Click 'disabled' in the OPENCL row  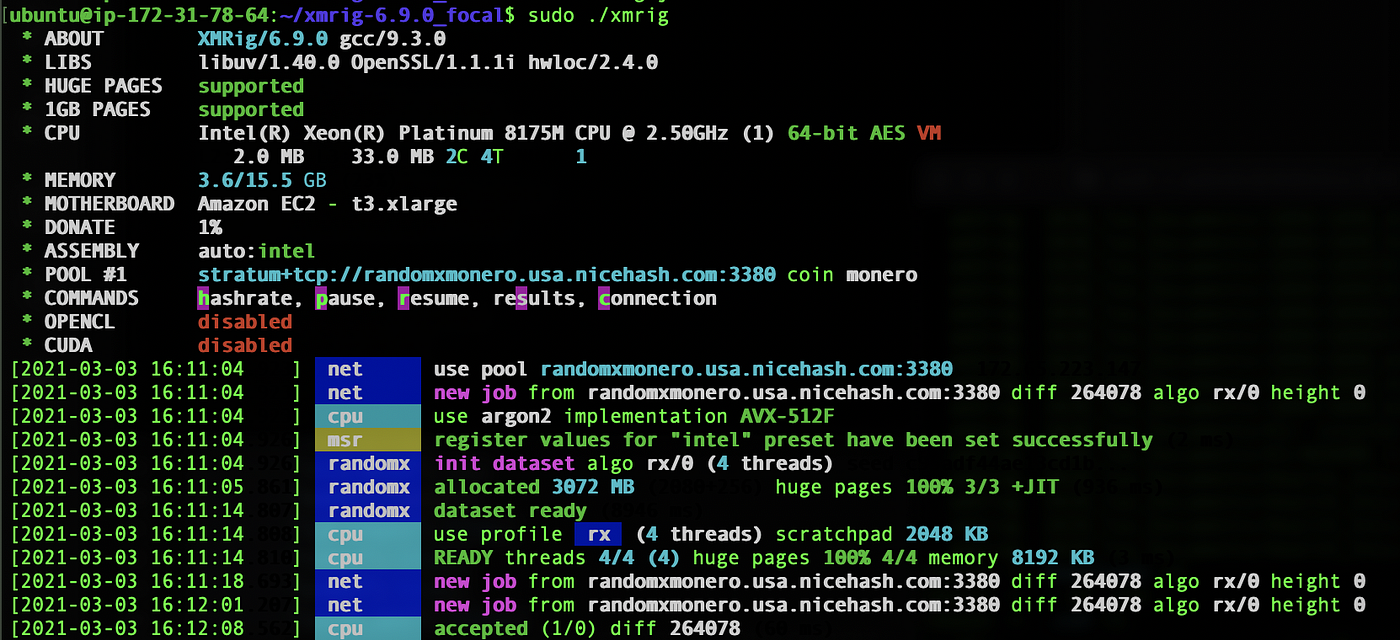(x=245, y=321)
